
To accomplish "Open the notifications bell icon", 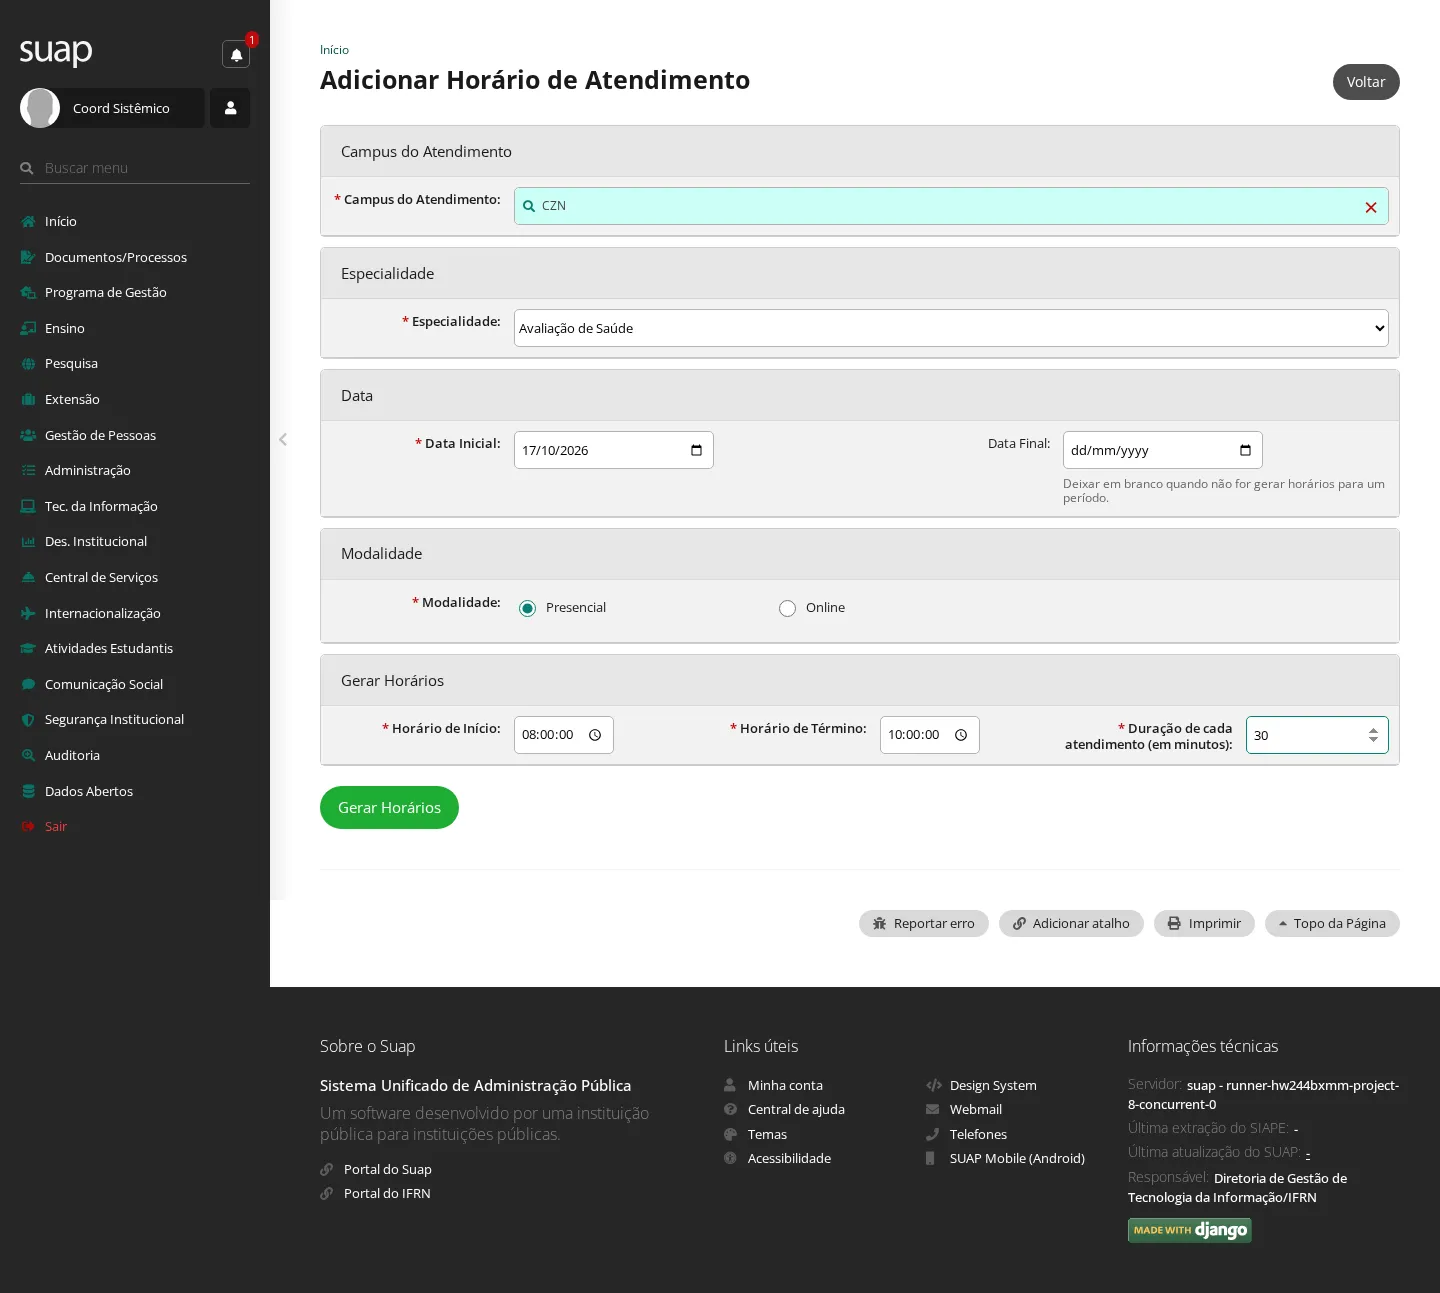I will coord(236,54).
